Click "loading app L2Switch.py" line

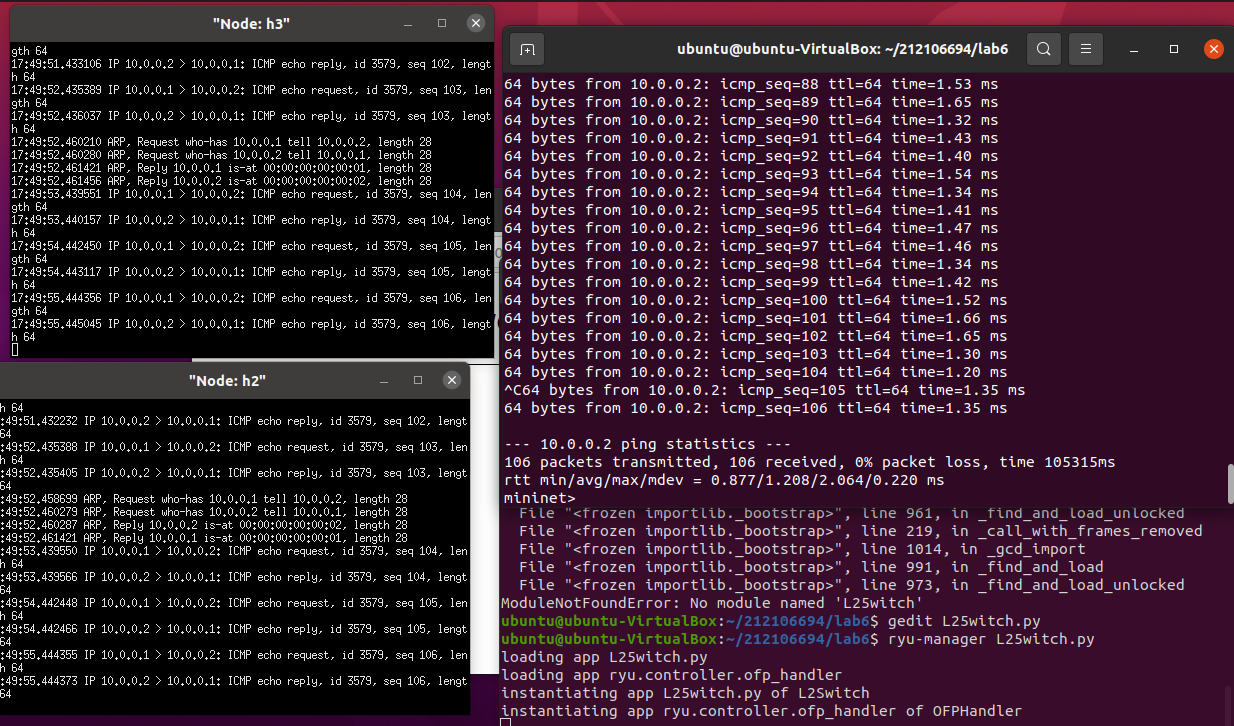point(604,657)
